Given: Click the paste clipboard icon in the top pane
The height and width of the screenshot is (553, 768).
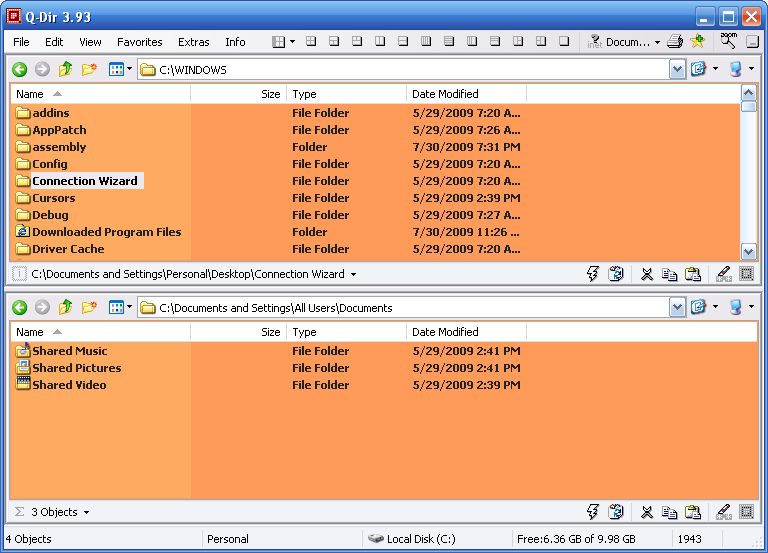Looking at the screenshot, I should pos(693,274).
